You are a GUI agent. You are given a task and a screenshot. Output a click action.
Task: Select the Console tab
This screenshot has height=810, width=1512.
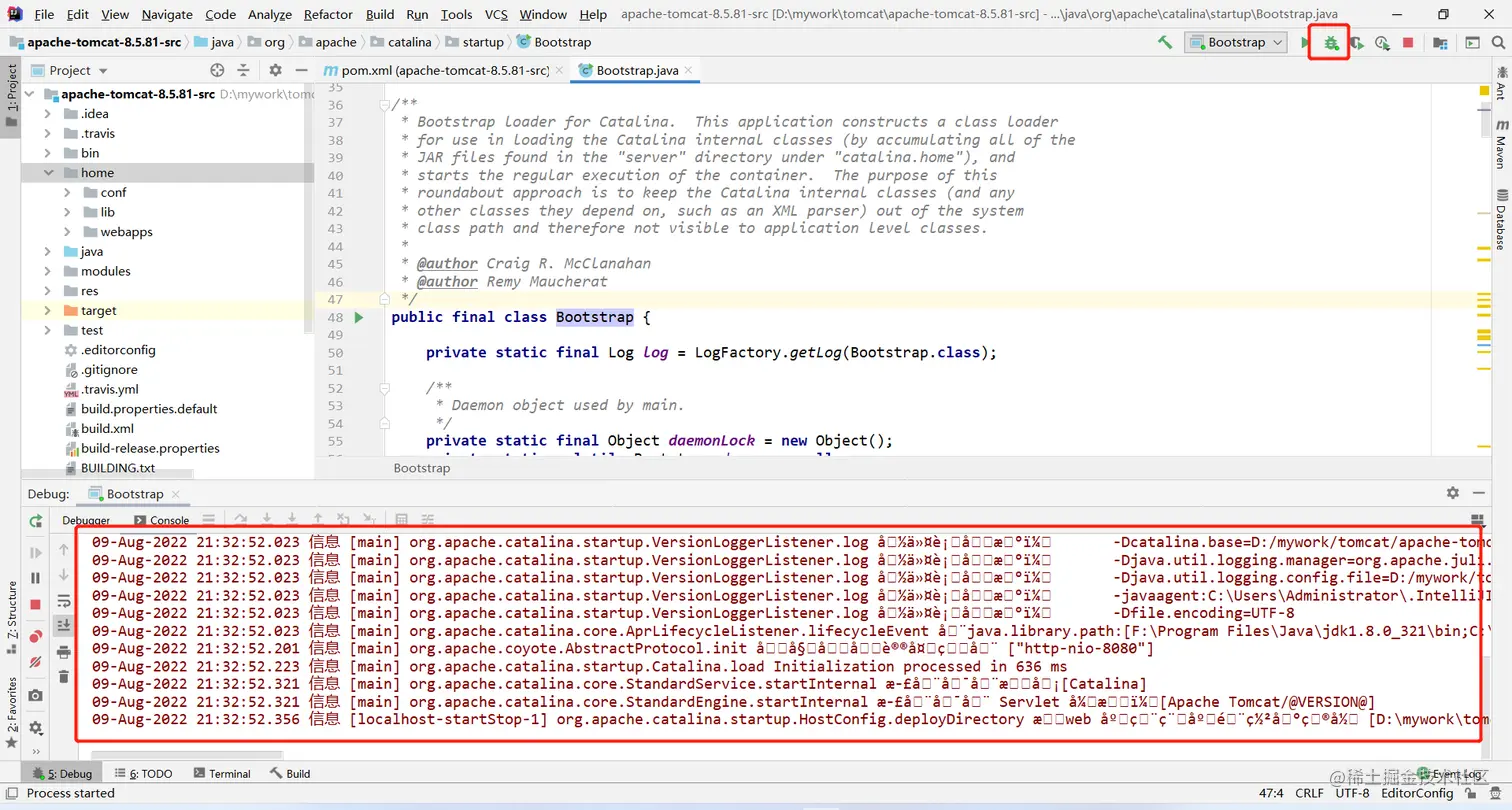[162, 520]
